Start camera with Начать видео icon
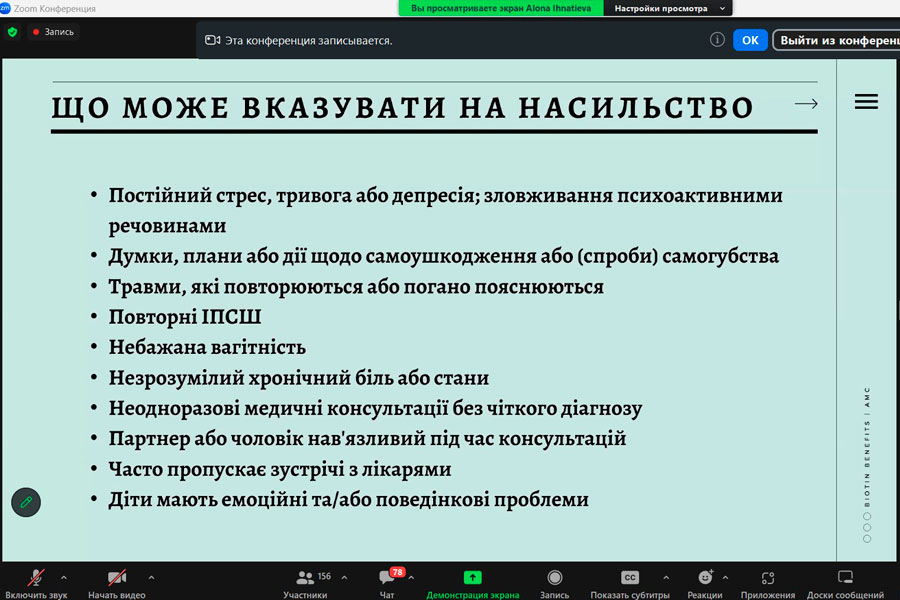The height and width of the screenshot is (600, 900). pos(117,578)
